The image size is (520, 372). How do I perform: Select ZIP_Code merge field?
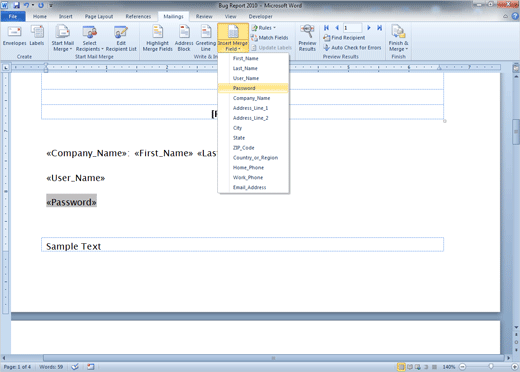click(x=253, y=148)
